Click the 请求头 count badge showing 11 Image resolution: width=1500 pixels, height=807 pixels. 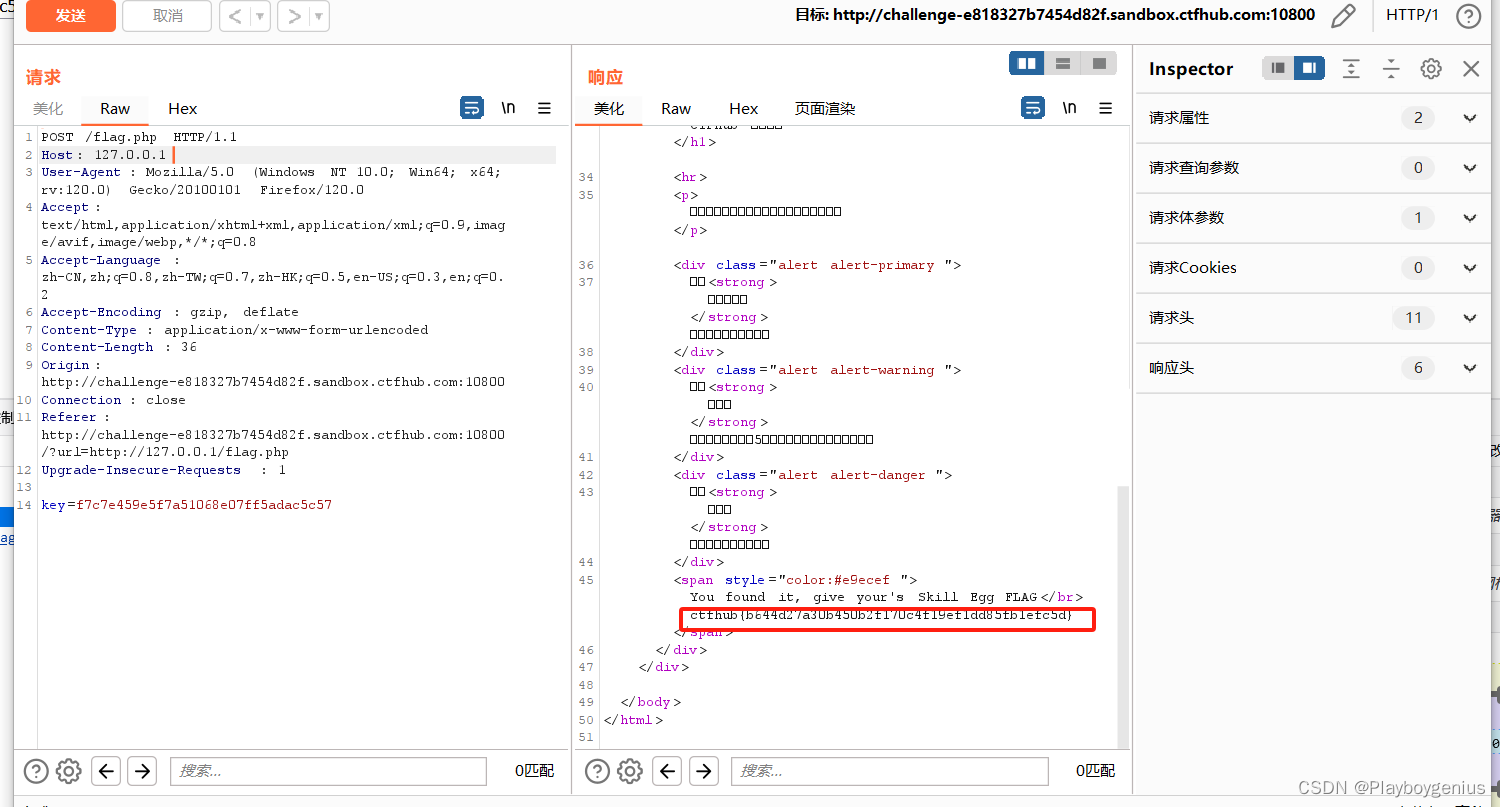(x=1413, y=318)
